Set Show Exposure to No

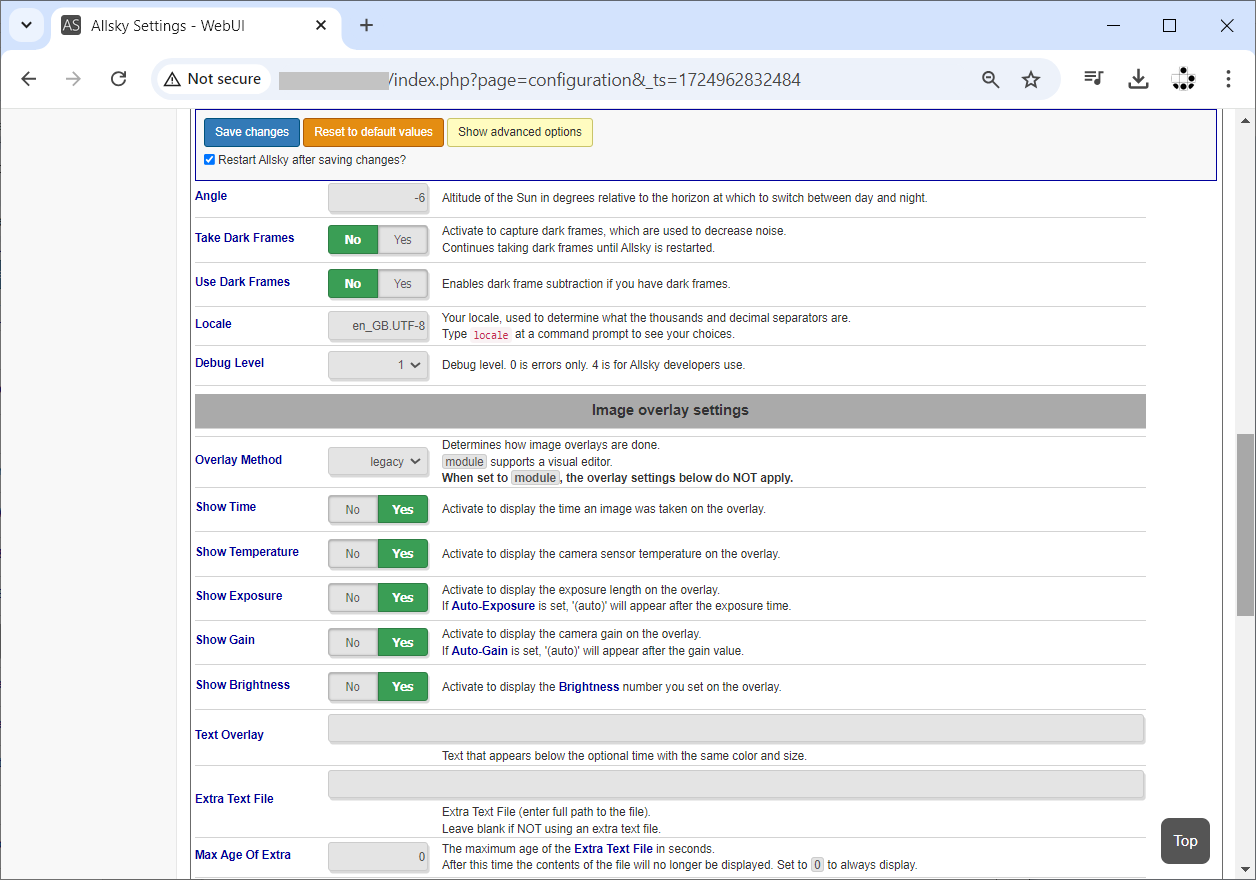point(353,598)
